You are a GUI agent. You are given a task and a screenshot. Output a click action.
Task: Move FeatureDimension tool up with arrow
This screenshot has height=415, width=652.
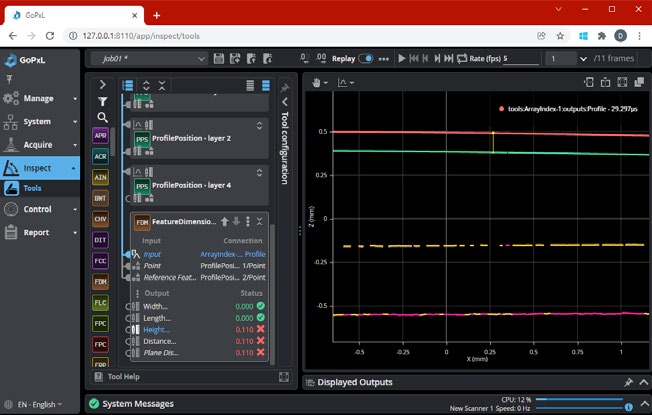[225, 222]
